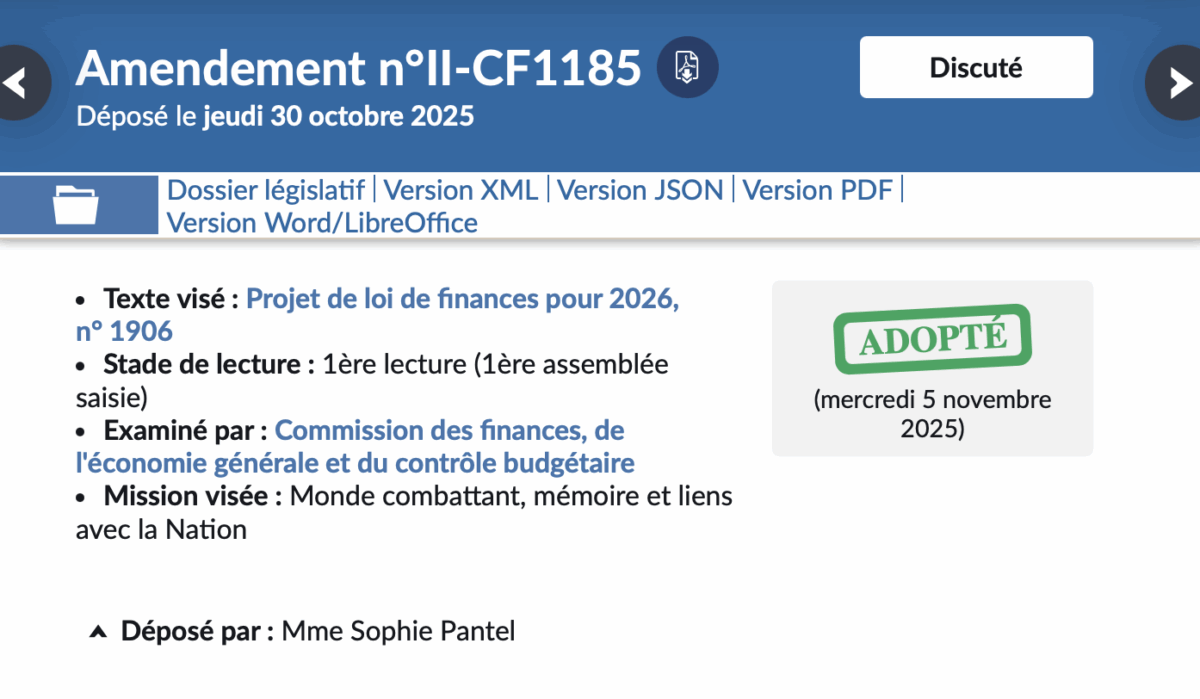1200x699 pixels.
Task: Click the green ADOPTÉ stamp
Action: 931,338
